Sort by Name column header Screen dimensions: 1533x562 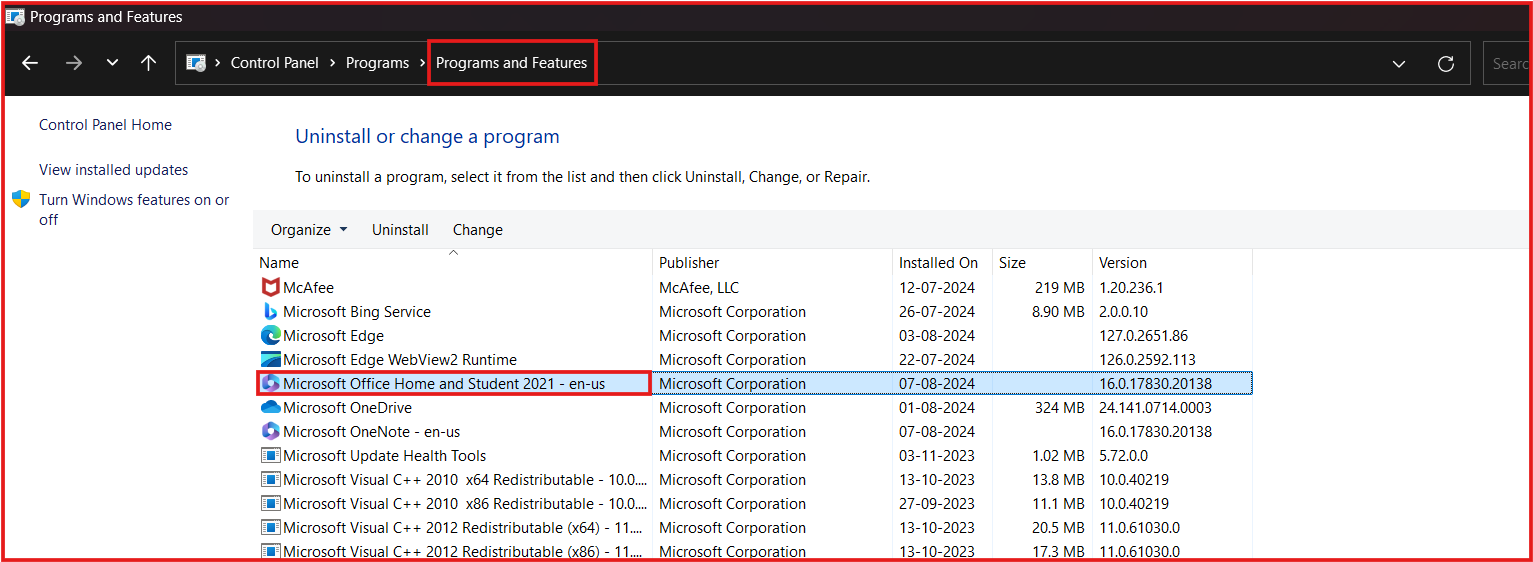[453, 263]
